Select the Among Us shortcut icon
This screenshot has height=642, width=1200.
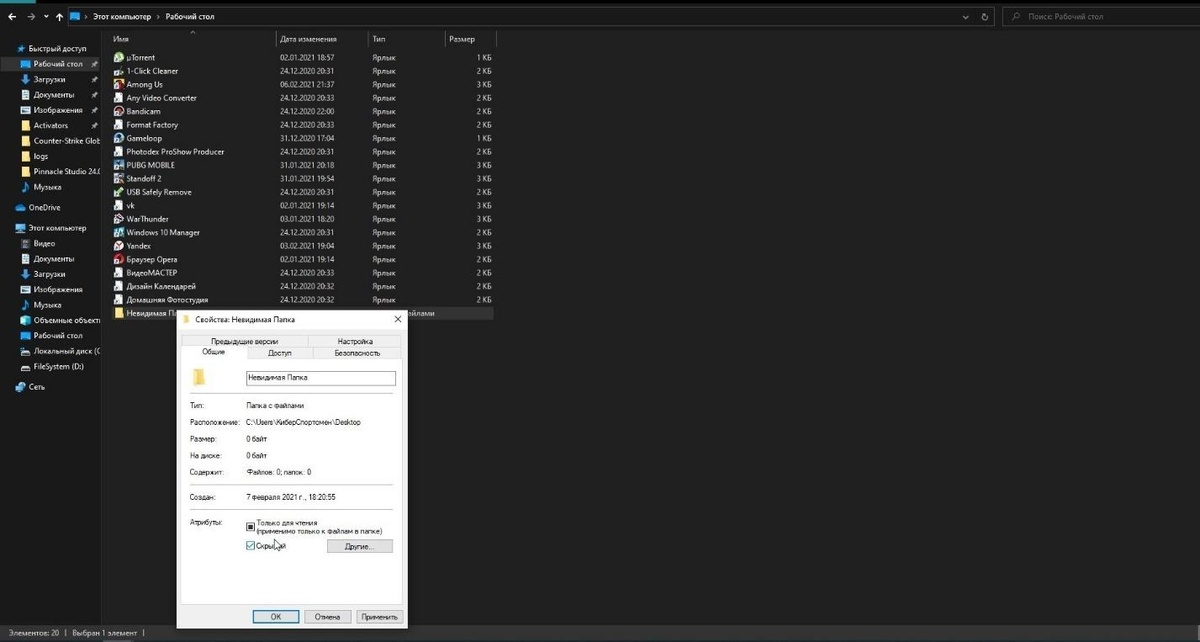click(119, 85)
